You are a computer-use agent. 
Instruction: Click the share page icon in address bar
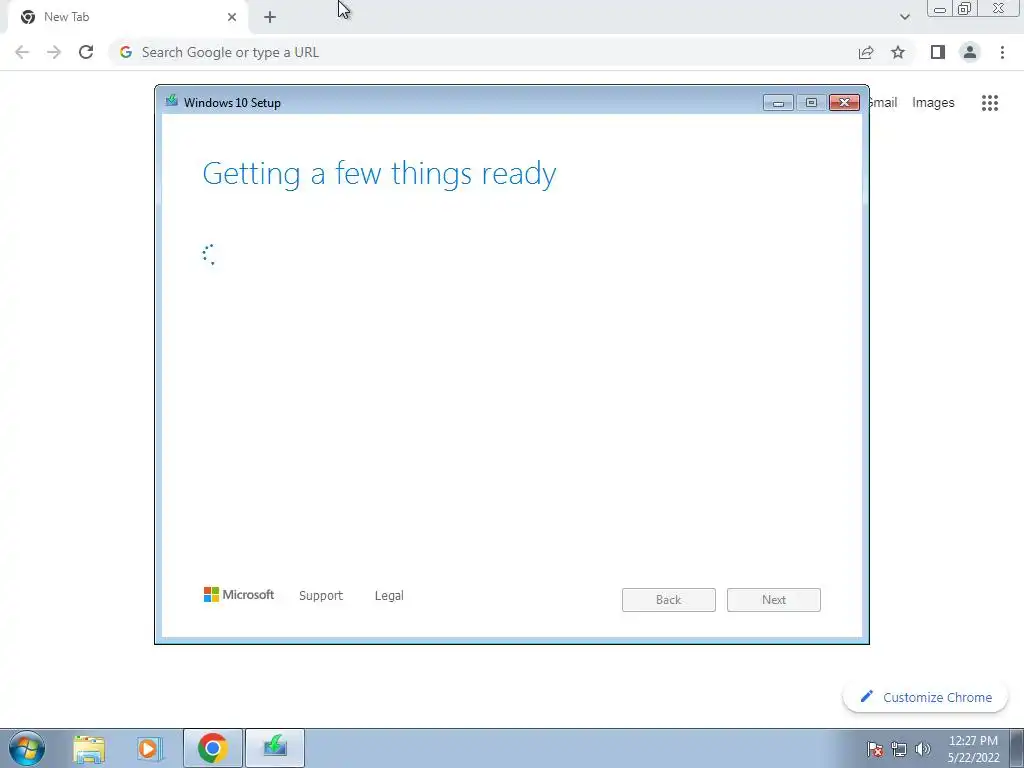pyautogui.click(x=866, y=52)
